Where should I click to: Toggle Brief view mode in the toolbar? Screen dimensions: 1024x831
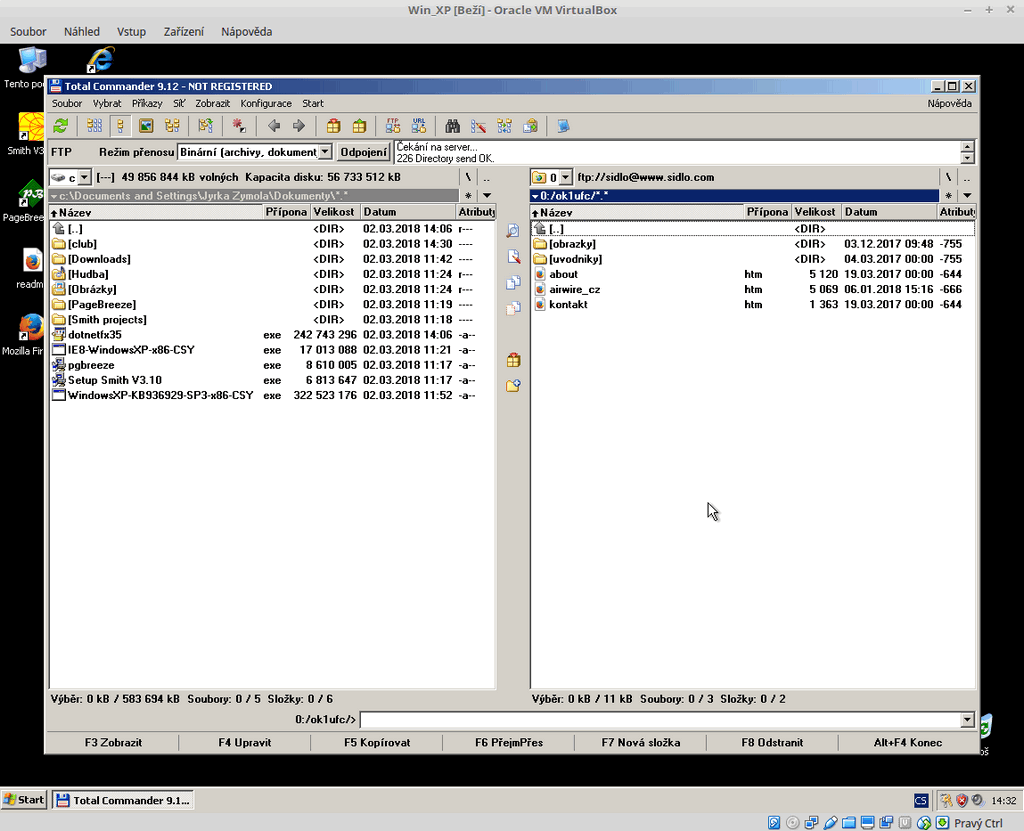coord(94,126)
